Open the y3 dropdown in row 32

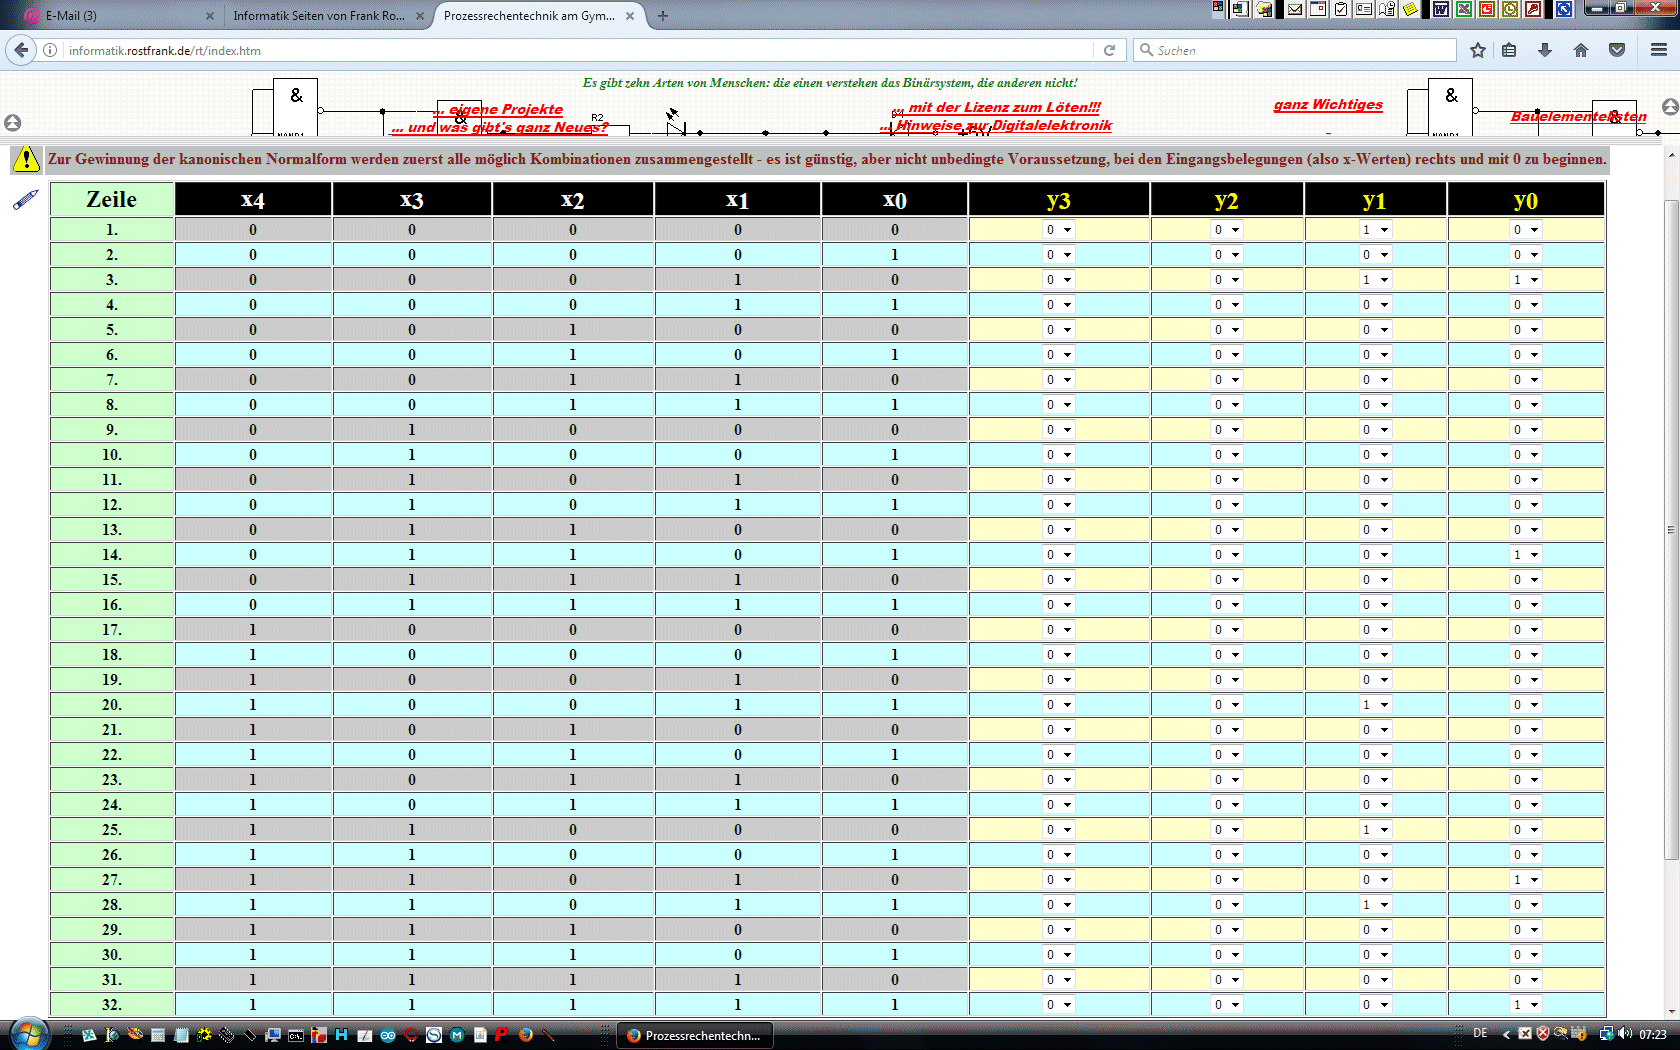click(x=1058, y=1005)
